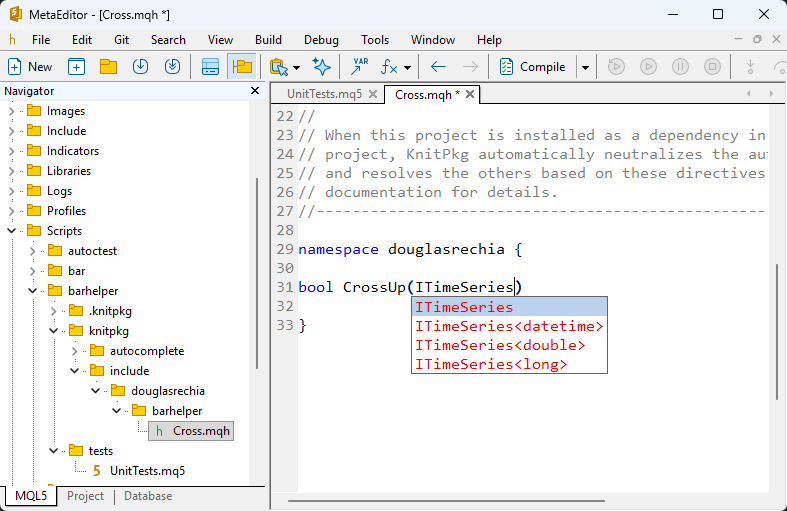Click the Save file toolbar icon

click(x=140, y=67)
